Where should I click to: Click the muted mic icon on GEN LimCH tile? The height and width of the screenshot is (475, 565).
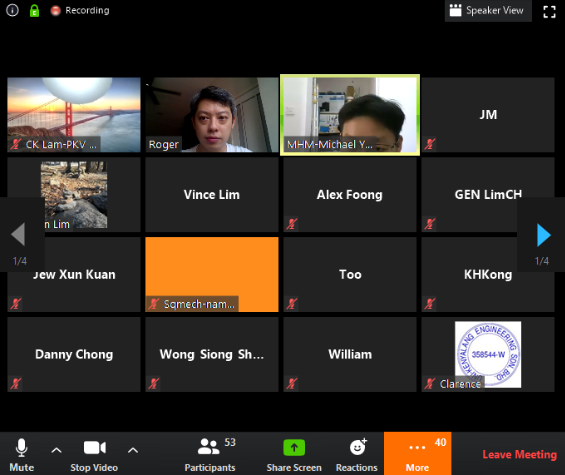(429, 224)
